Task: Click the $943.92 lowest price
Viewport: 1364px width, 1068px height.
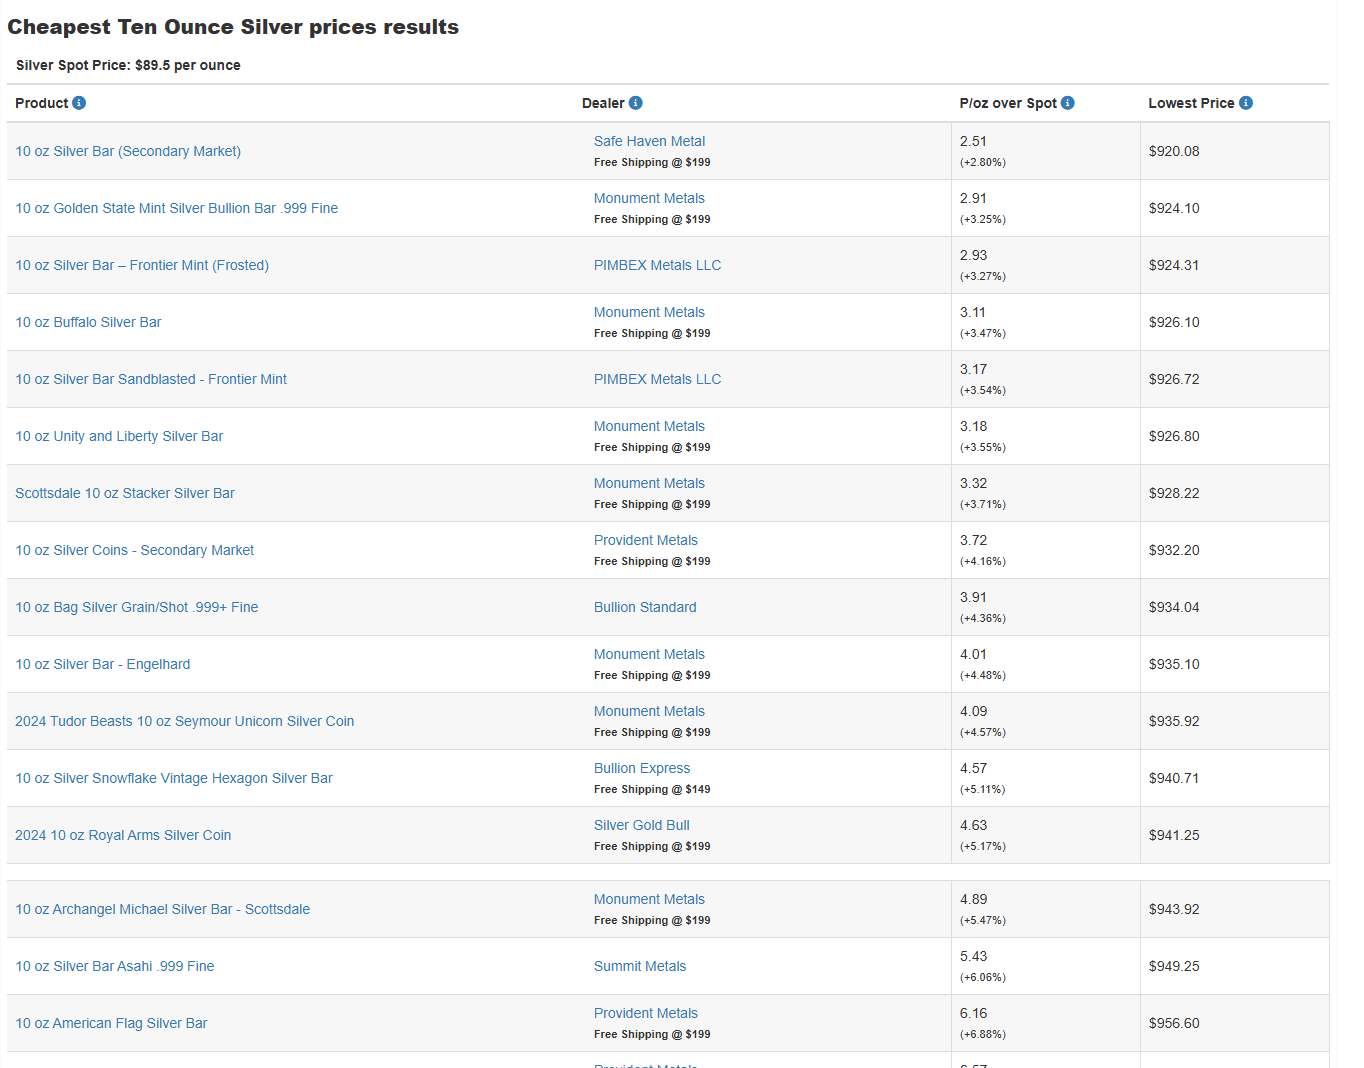Action: [x=1174, y=909]
